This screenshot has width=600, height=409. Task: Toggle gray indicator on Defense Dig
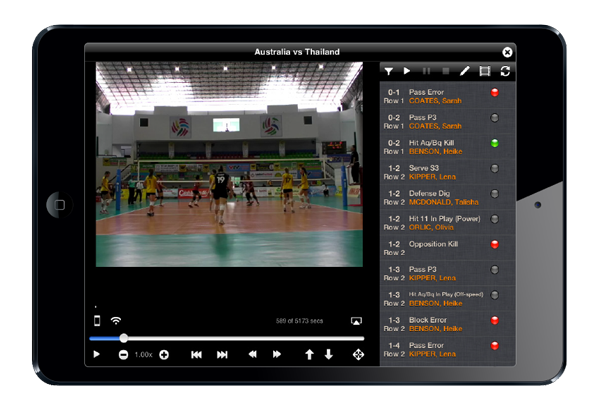[x=495, y=193]
